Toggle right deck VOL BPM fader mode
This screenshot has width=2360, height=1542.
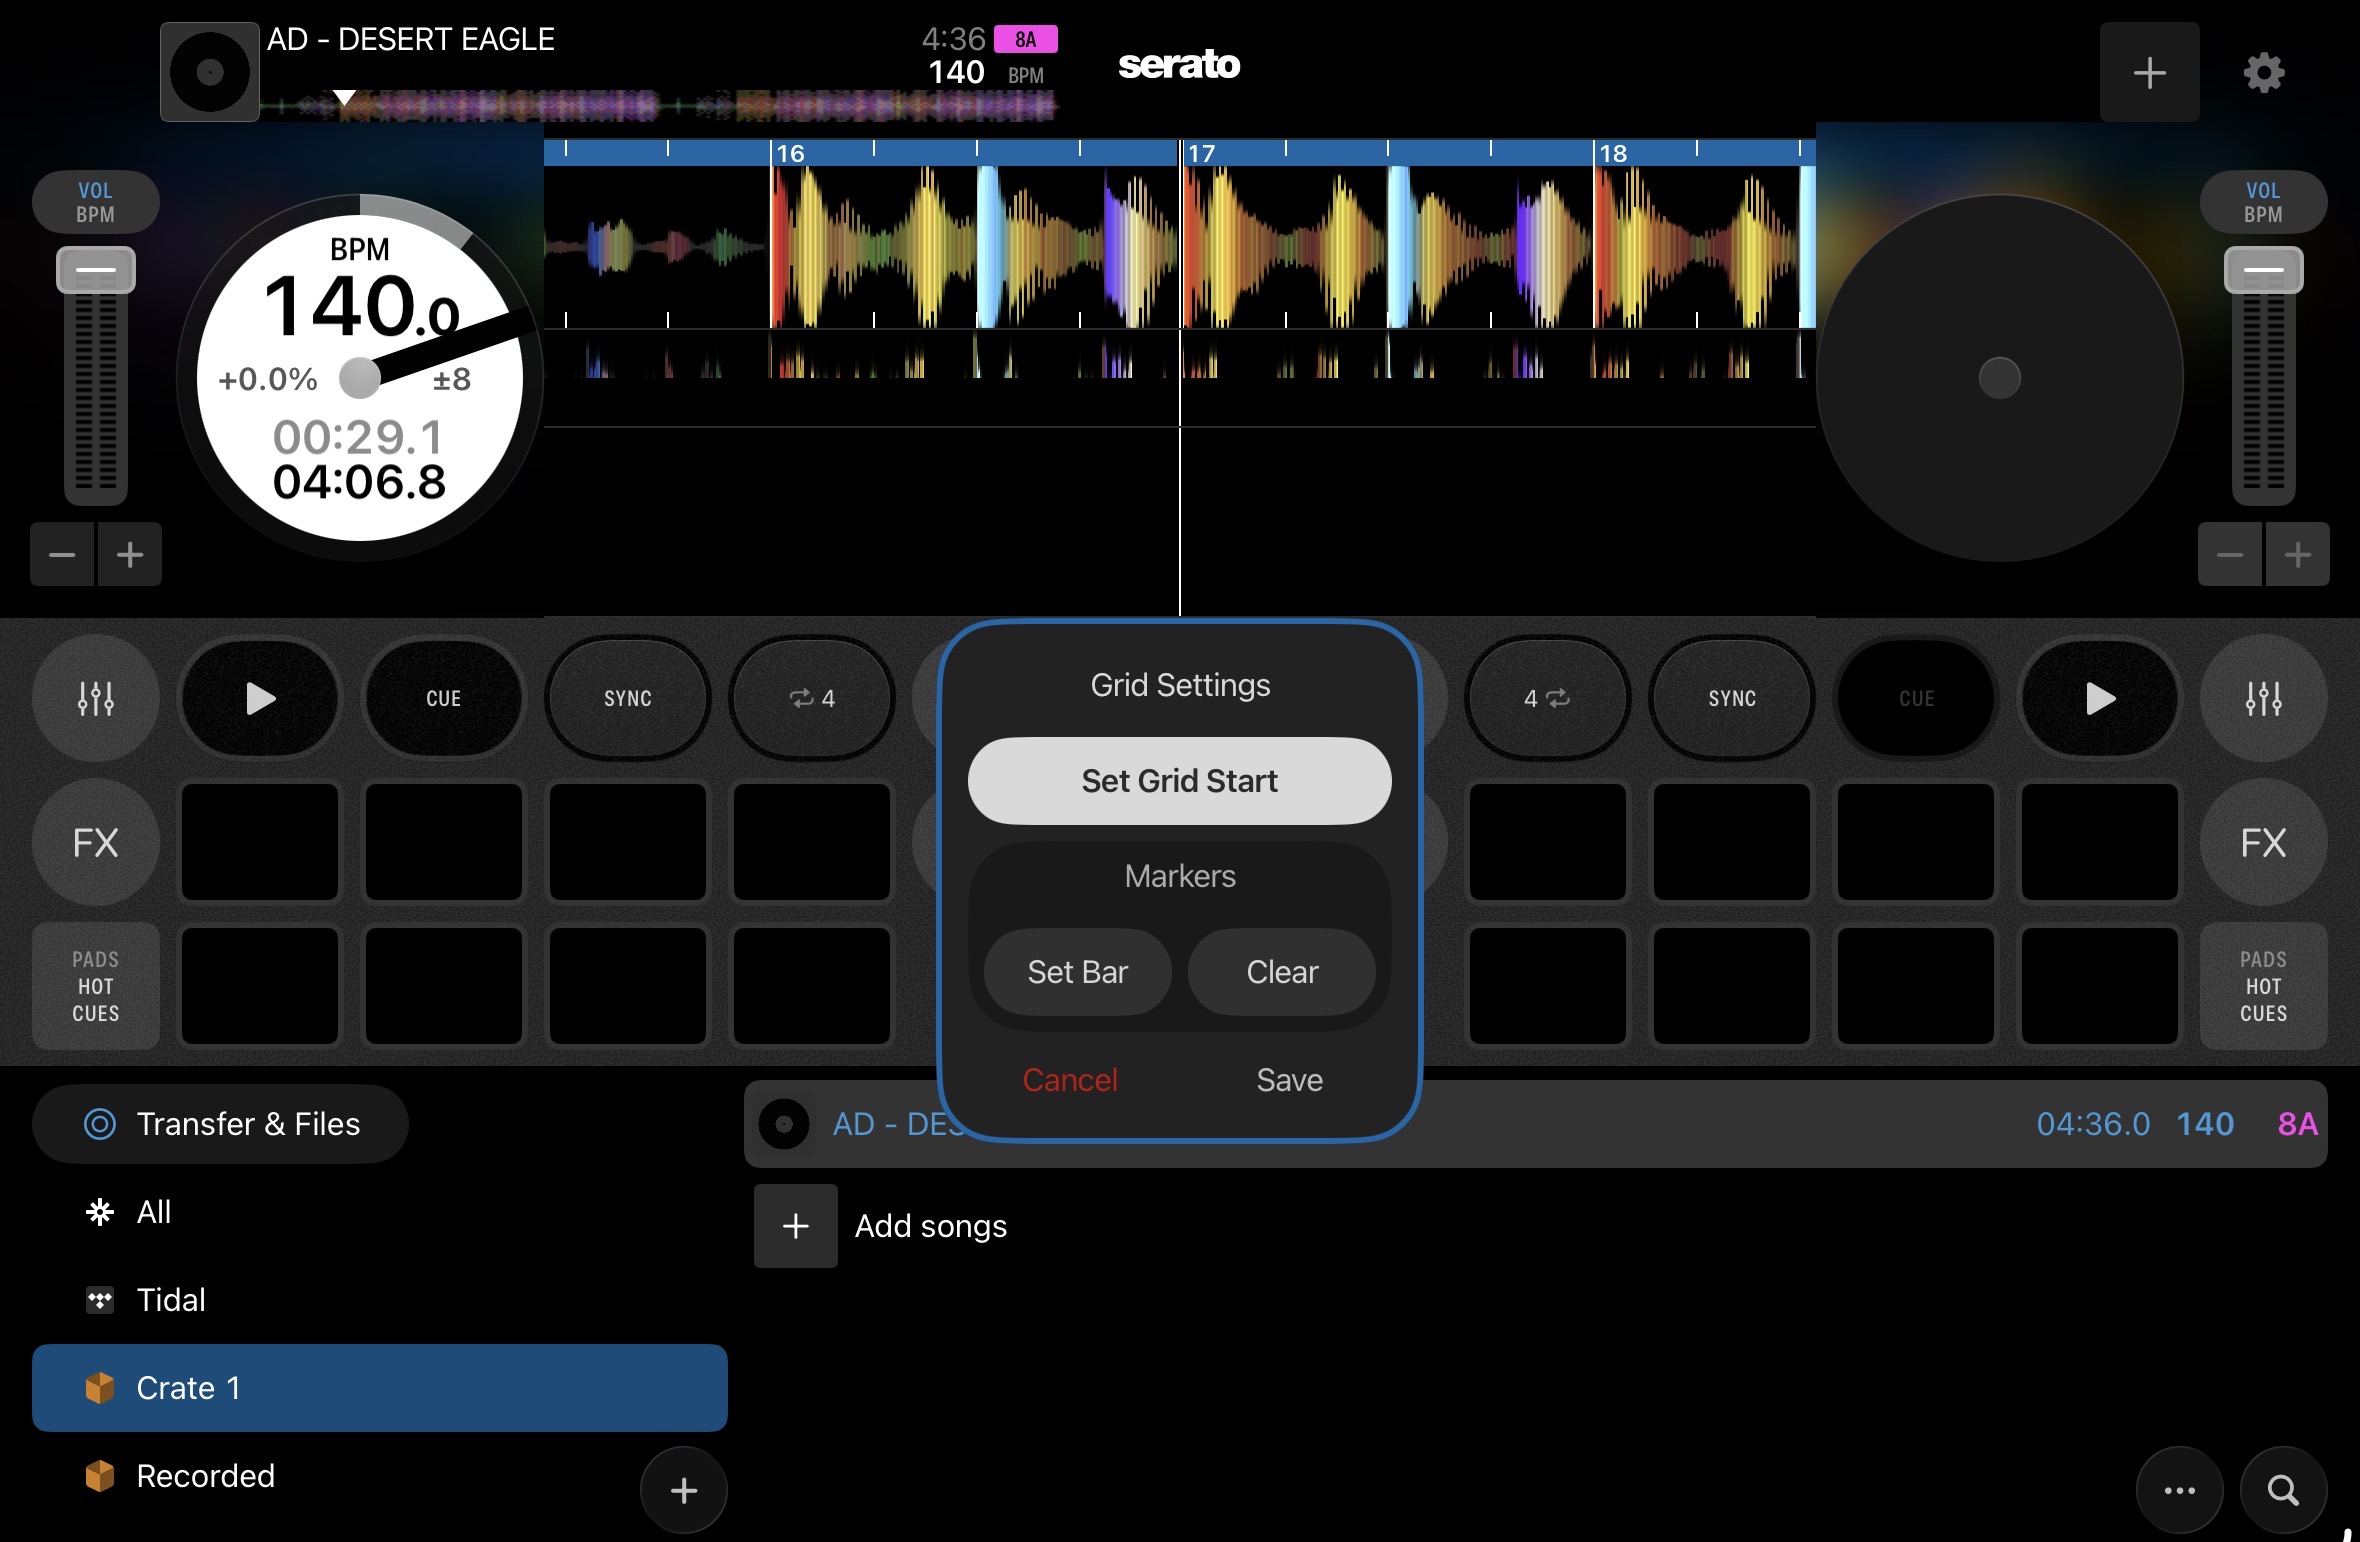click(x=2263, y=202)
